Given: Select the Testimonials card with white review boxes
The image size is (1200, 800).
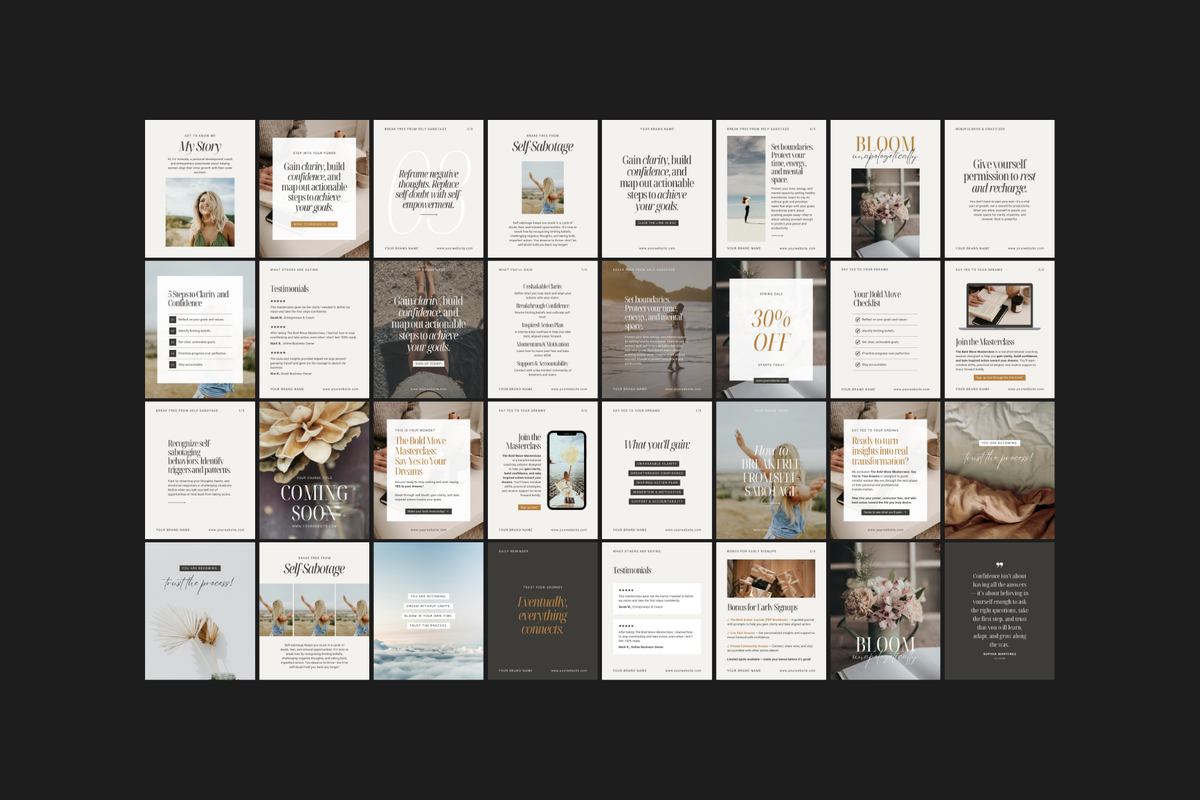Looking at the screenshot, I should [x=656, y=612].
